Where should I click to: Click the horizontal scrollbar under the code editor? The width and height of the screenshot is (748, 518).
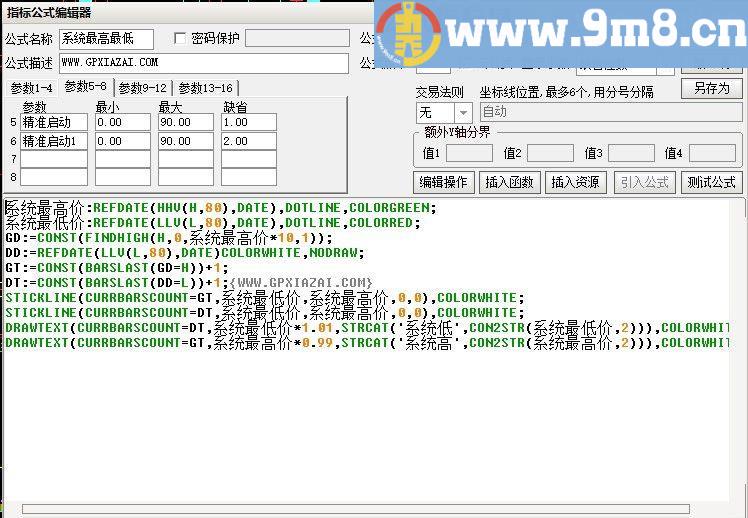(356, 509)
